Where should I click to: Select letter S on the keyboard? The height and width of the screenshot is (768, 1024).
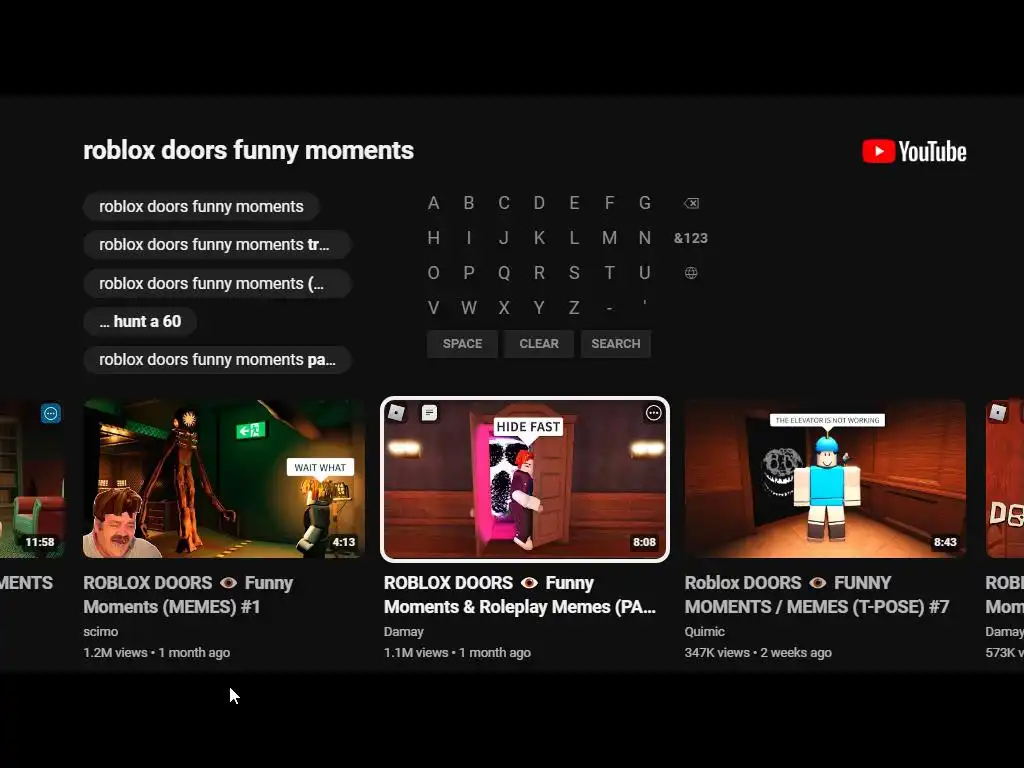click(x=574, y=273)
